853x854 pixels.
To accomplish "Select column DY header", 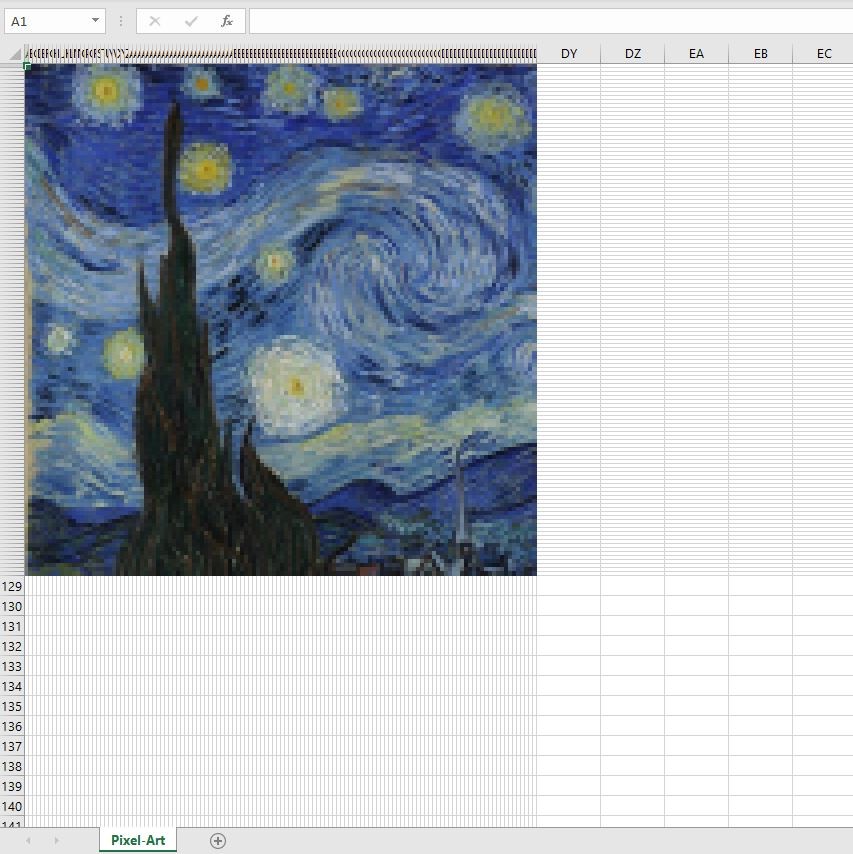I will pyautogui.click(x=569, y=54).
